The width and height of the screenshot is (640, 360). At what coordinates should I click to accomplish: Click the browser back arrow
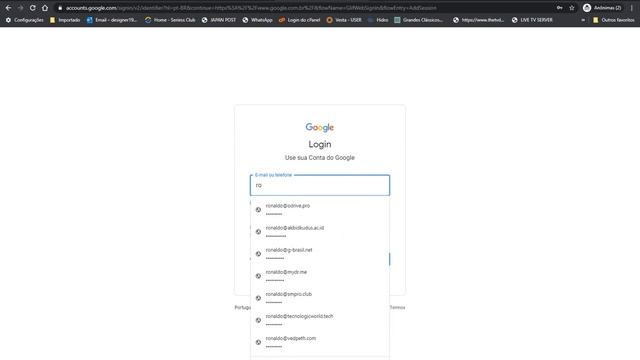pos(8,8)
